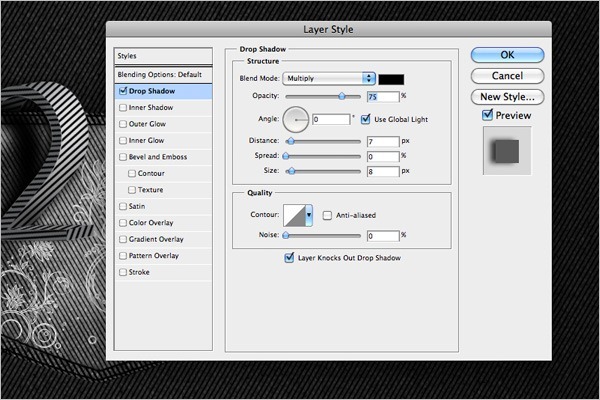600x400 pixels.
Task: Enable the Outer Glow effect checkbox
Action: pos(123,124)
